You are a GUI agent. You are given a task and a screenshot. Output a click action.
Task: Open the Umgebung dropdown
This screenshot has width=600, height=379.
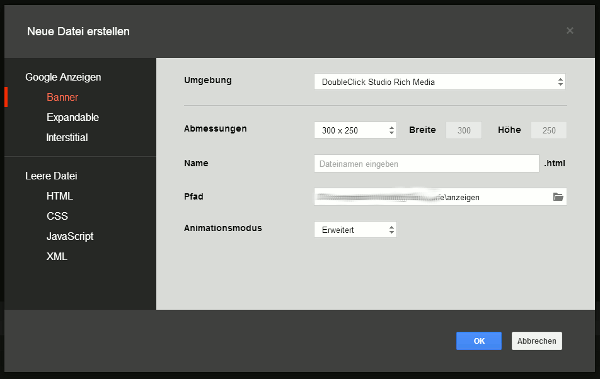pos(440,82)
